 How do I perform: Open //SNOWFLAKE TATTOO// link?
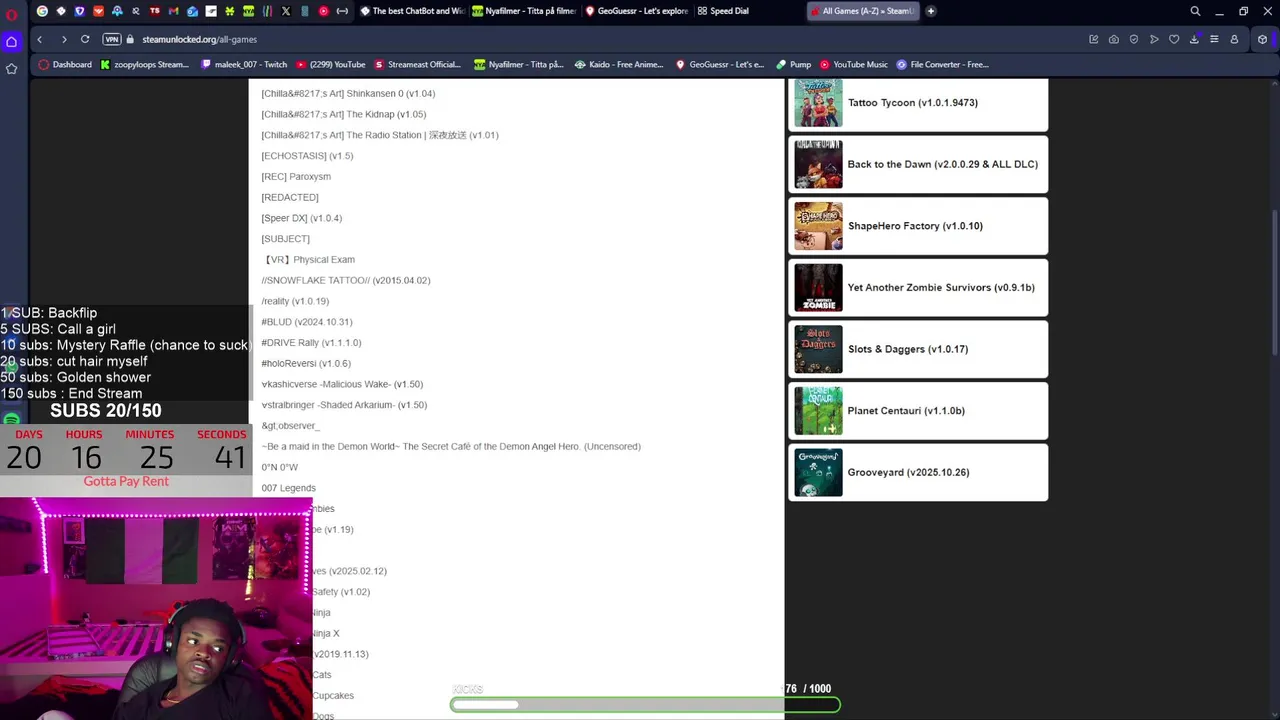point(346,280)
